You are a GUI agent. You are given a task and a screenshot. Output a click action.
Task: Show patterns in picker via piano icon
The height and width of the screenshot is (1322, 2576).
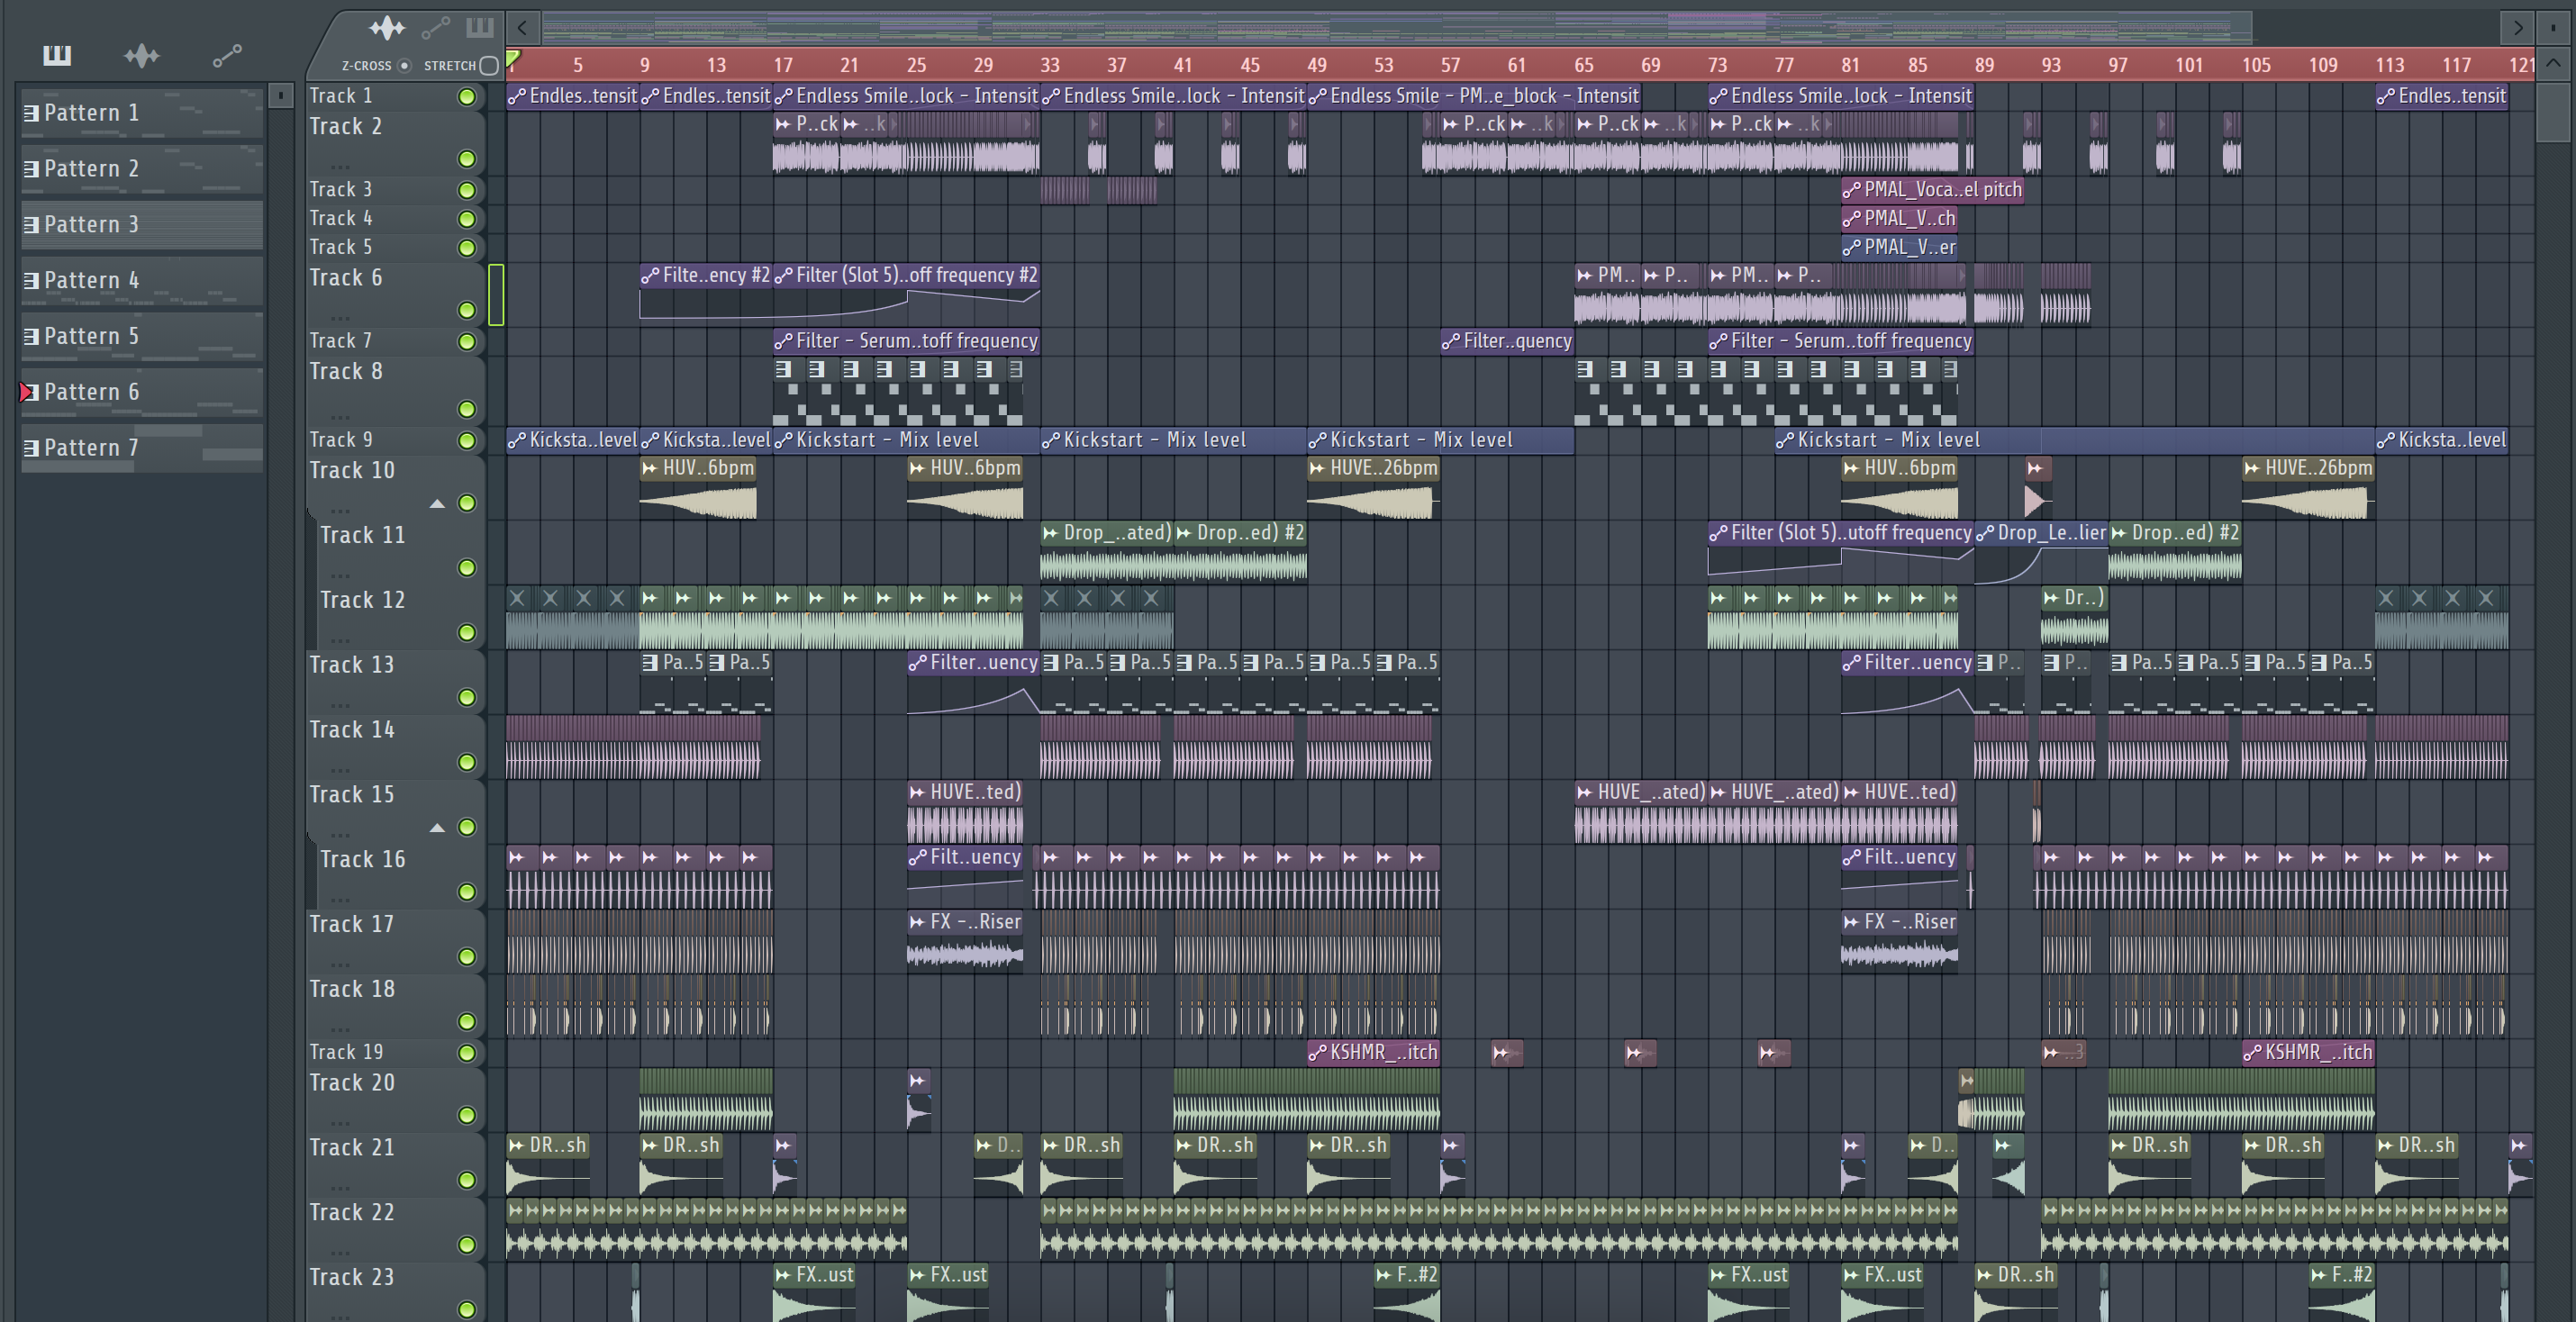(57, 55)
